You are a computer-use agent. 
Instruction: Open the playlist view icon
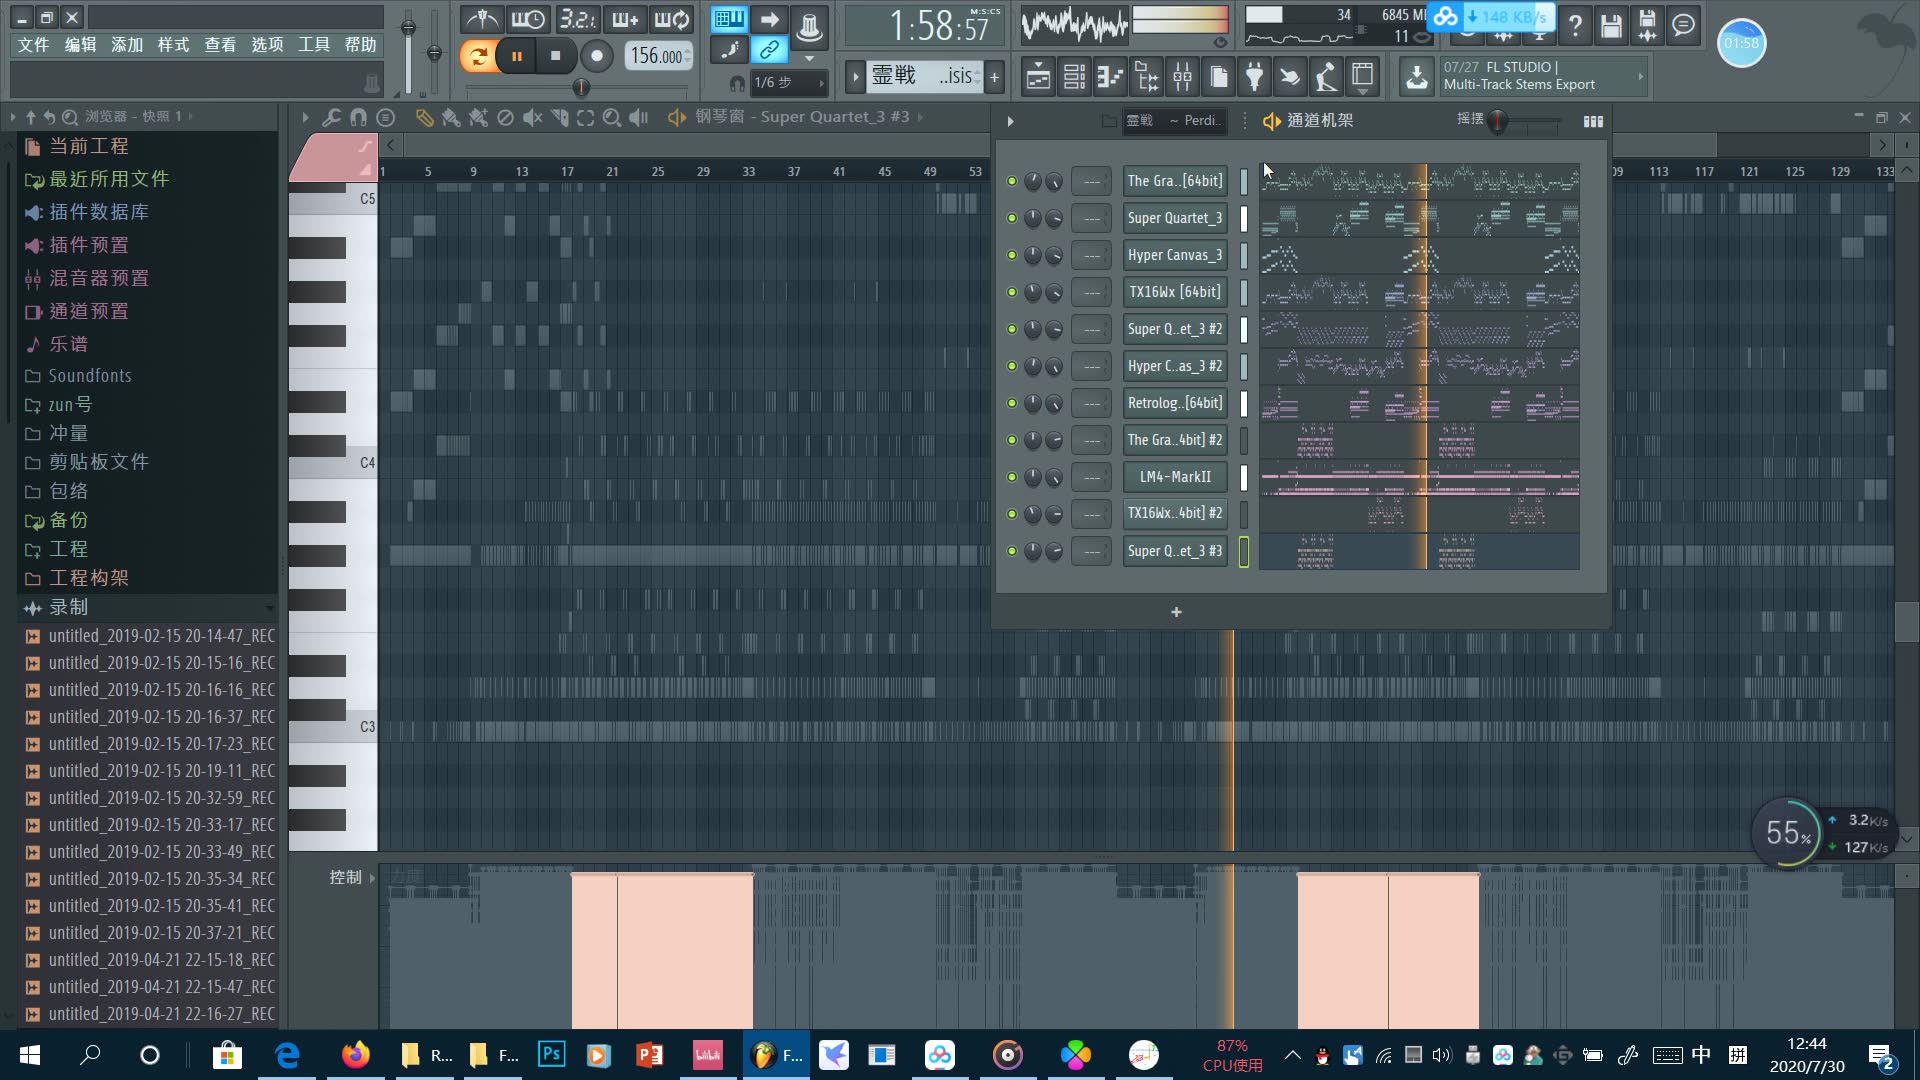point(1038,77)
